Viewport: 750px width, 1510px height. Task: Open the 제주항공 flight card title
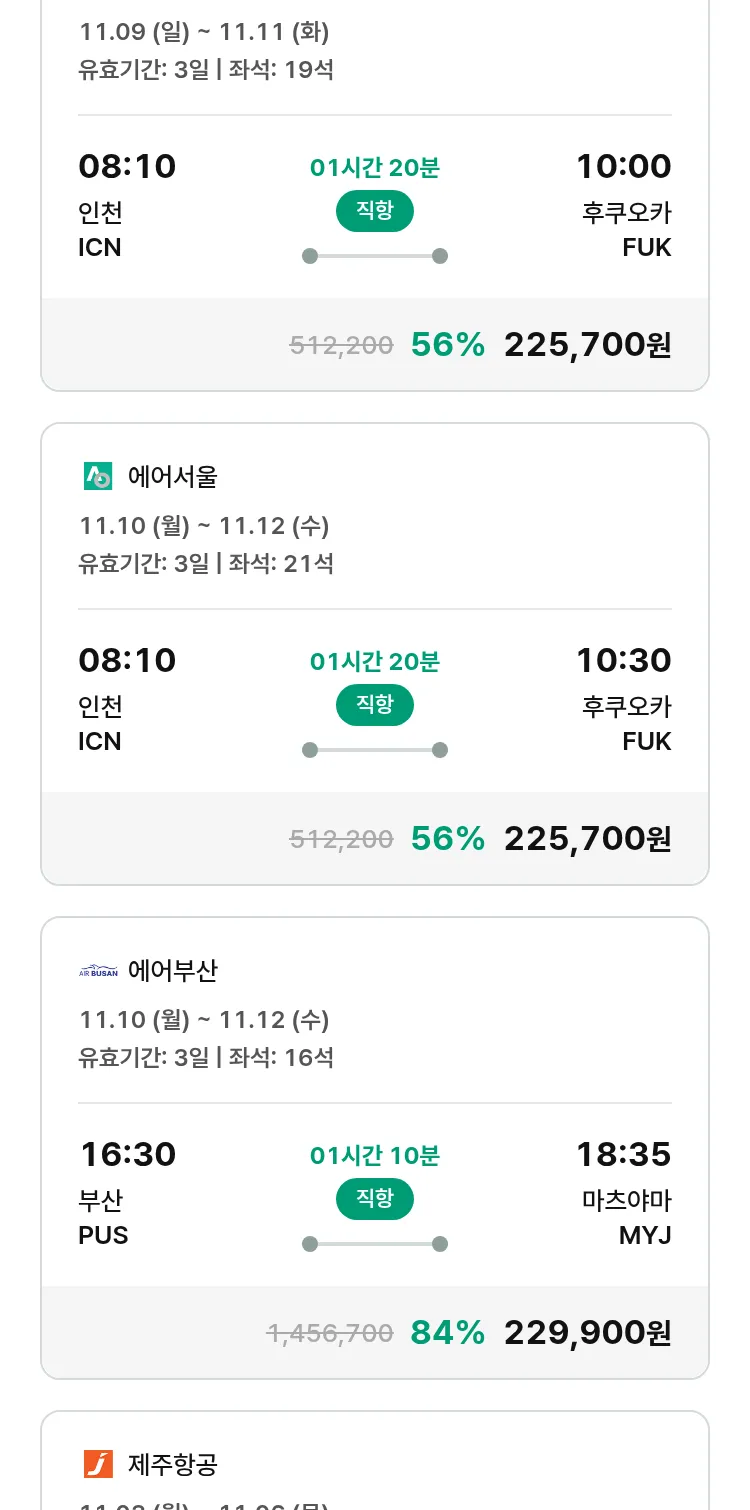(172, 1465)
